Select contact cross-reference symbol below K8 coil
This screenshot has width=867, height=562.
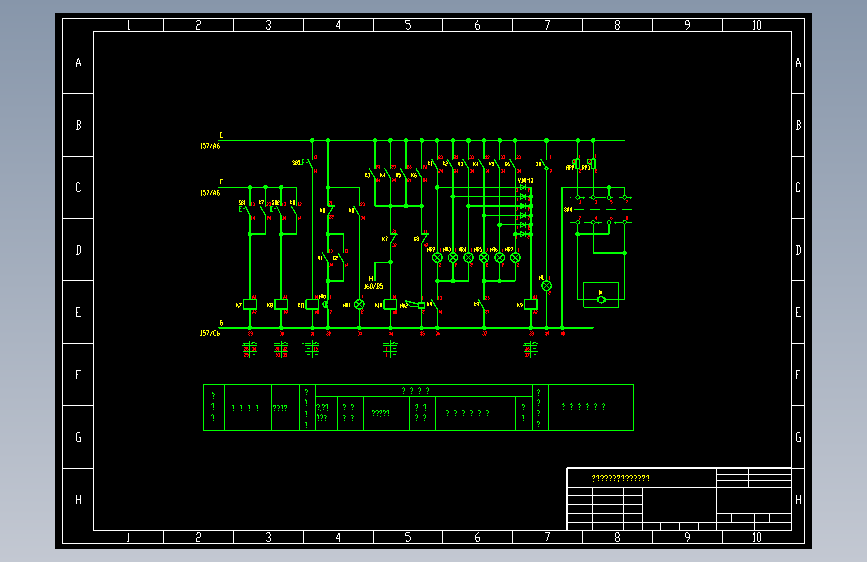click(281, 349)
